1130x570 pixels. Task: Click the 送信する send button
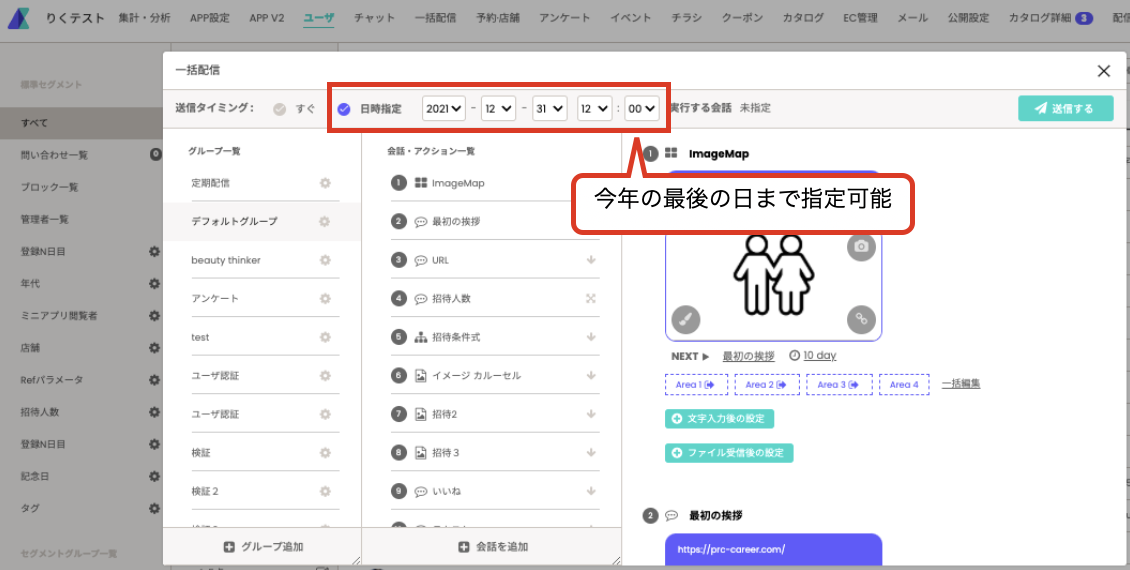[x=1065, y=109]
